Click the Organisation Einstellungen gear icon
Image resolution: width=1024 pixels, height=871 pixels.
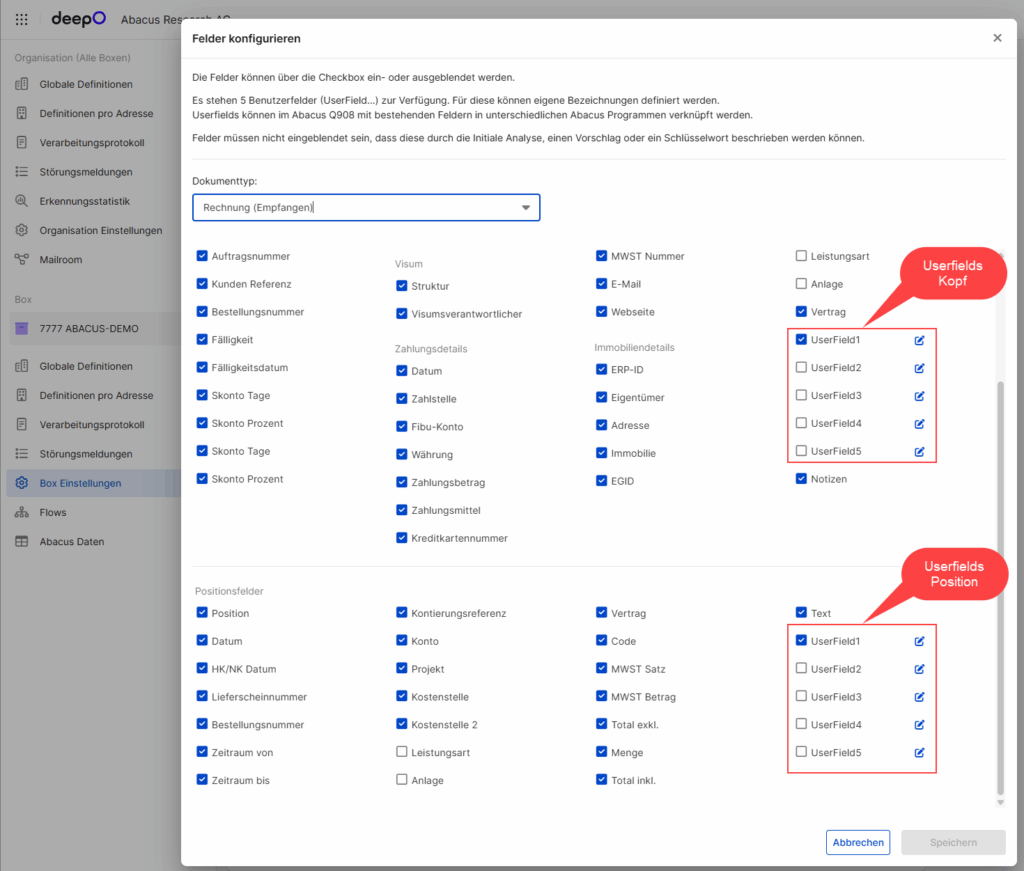pyautogui.click(x=22, y=230)
